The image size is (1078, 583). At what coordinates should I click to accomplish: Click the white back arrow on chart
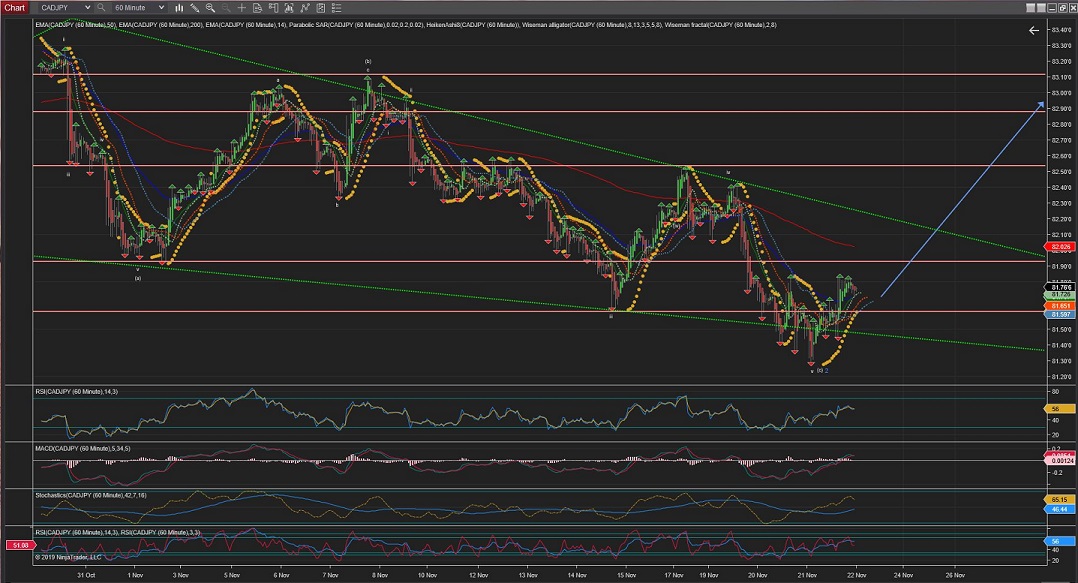pyautogui.click(x=1033, y=31)
